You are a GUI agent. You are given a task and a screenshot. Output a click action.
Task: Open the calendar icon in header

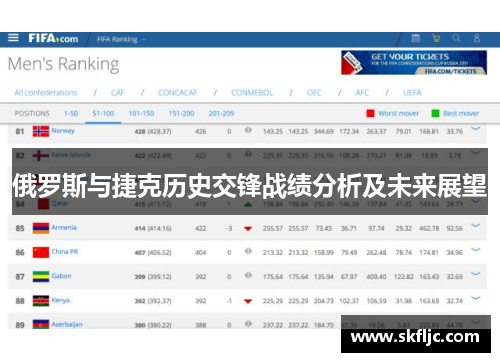point(416,38)
